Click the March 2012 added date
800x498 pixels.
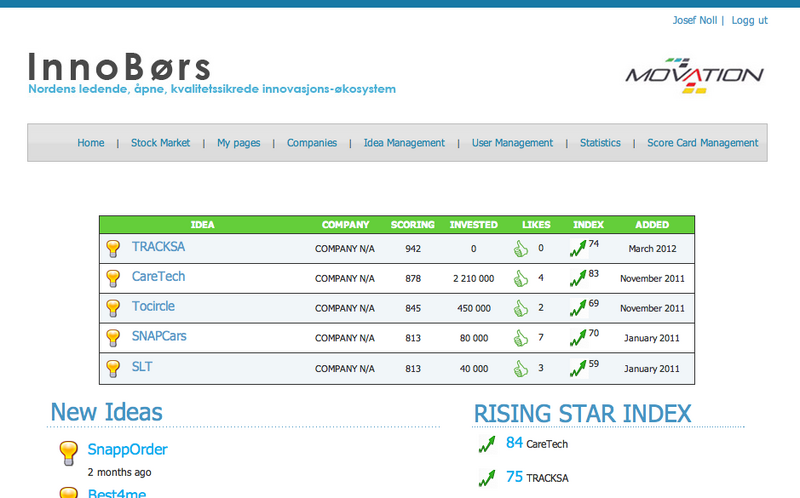653,249
